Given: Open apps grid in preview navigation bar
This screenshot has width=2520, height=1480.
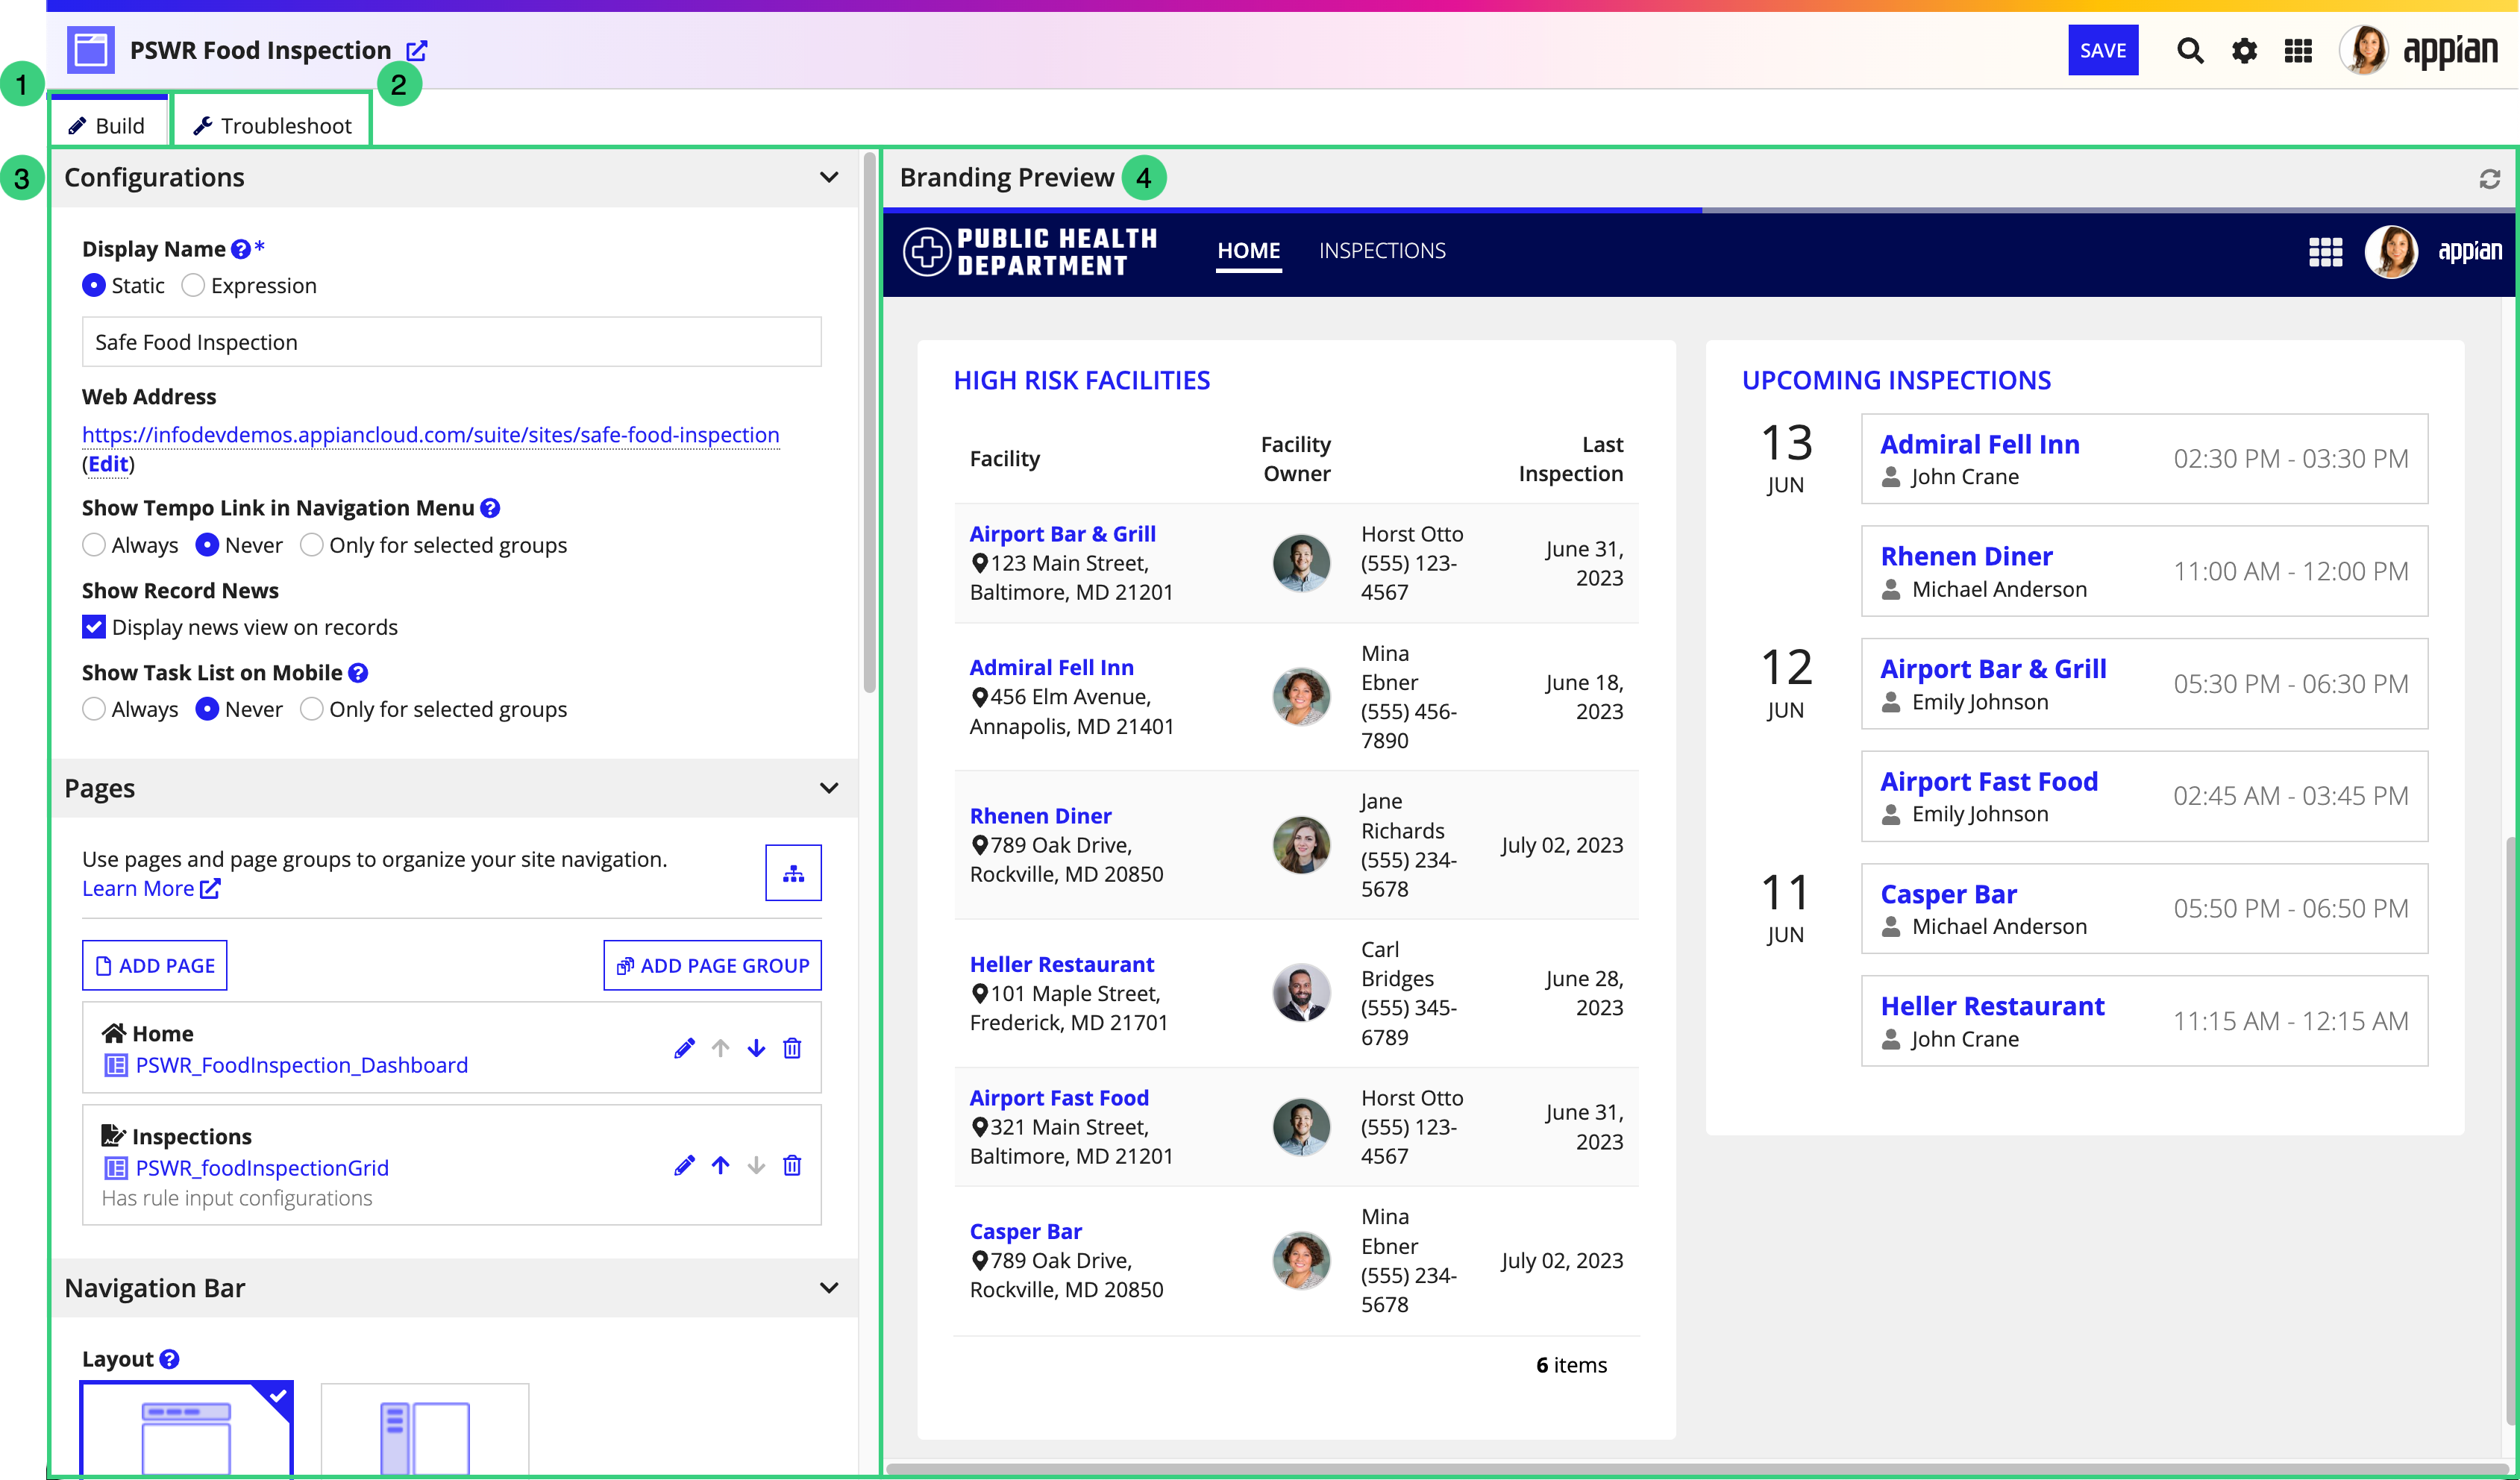Looking at the screenshot, I should (x=2325, y=252).
